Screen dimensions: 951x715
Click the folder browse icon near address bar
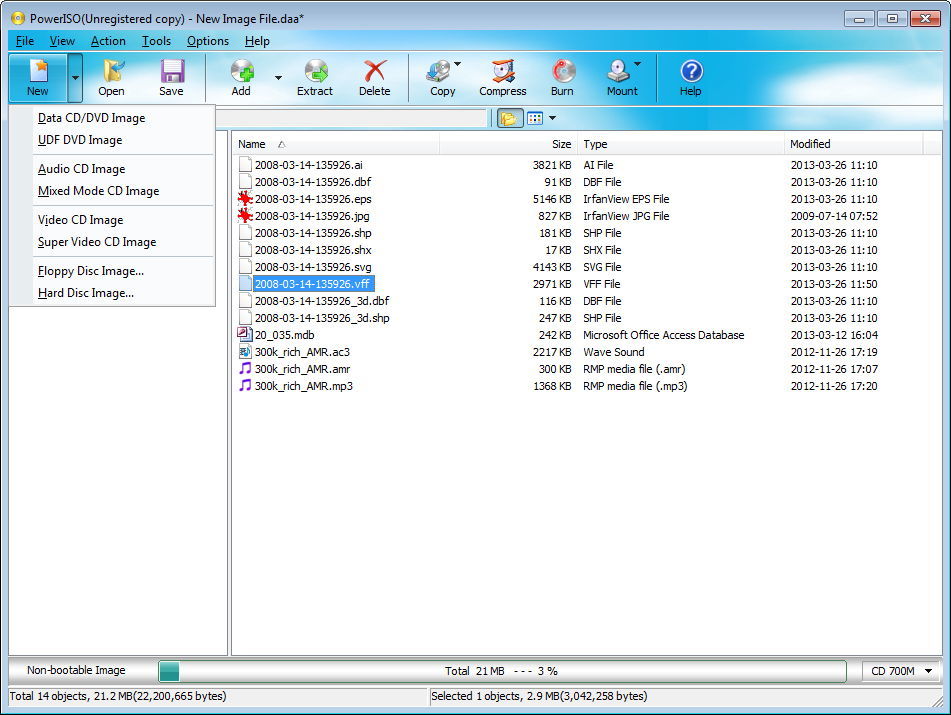(x=508, y=117)
